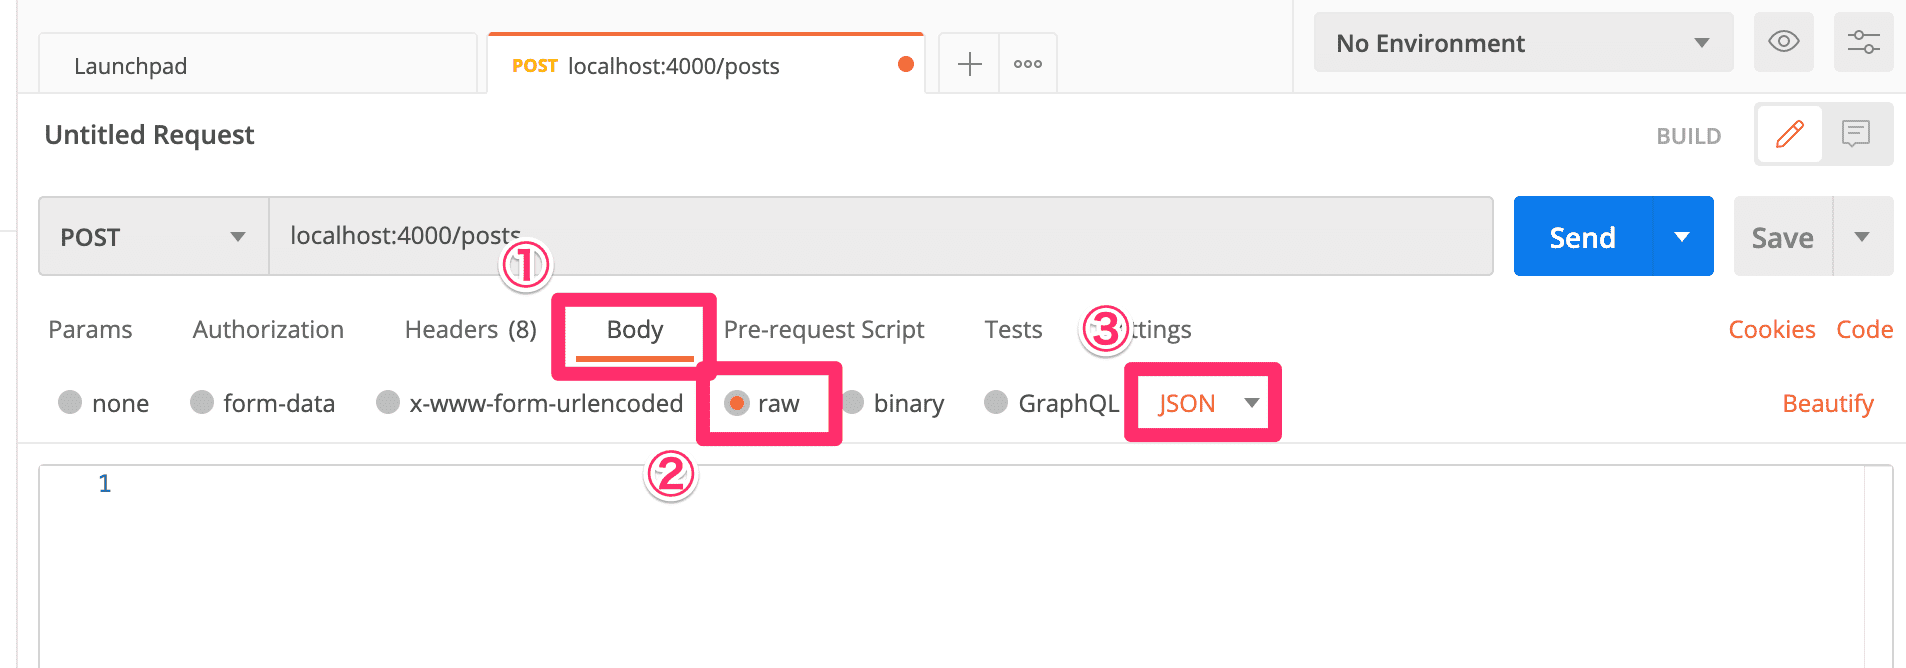Open manage environments settings sliders icon
This screenshot has width=1906, height=668.
click(1864, 42)
